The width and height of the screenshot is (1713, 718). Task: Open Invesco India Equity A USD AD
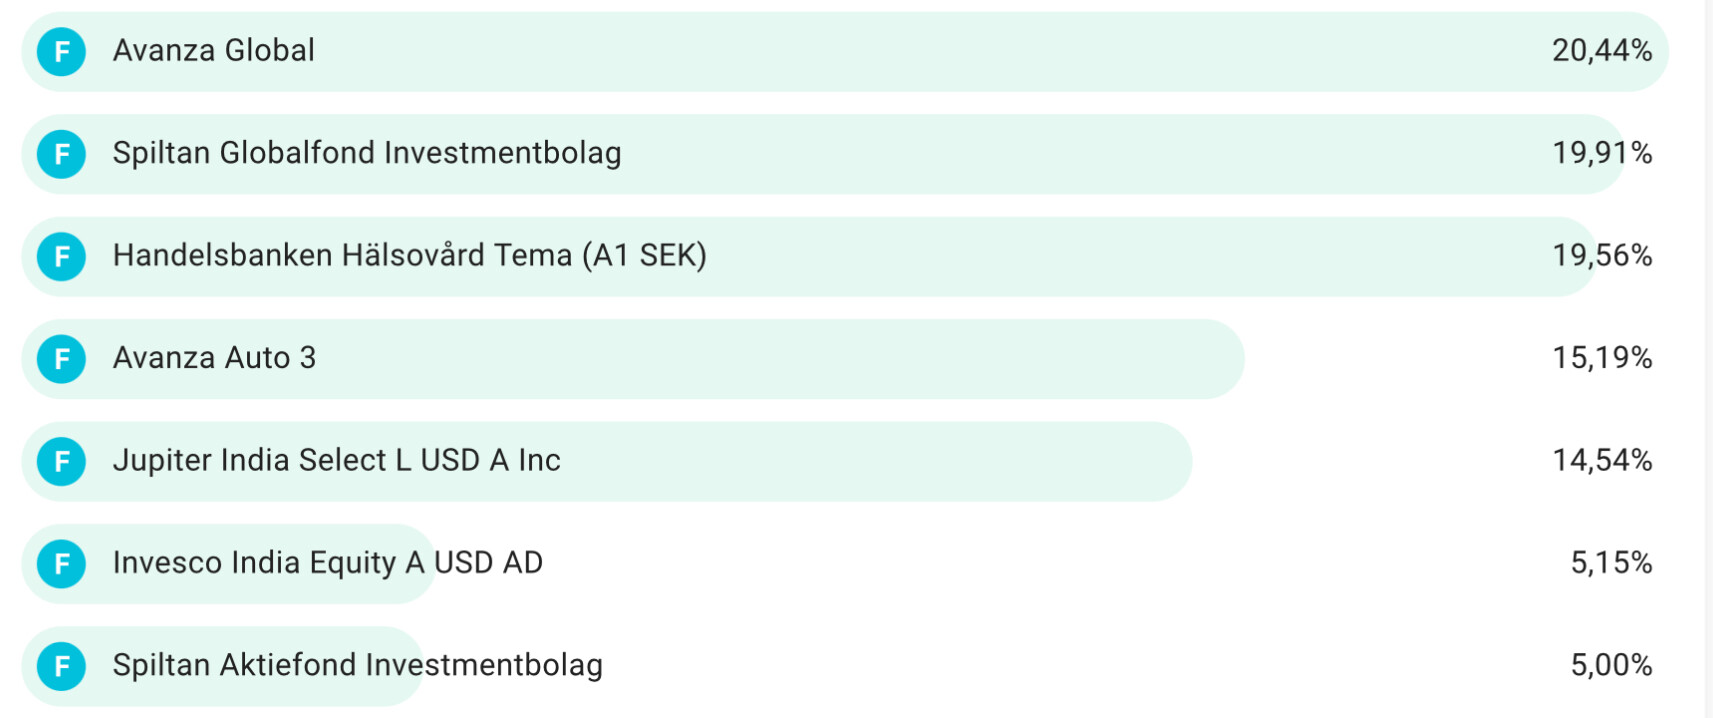coord(327,563)
